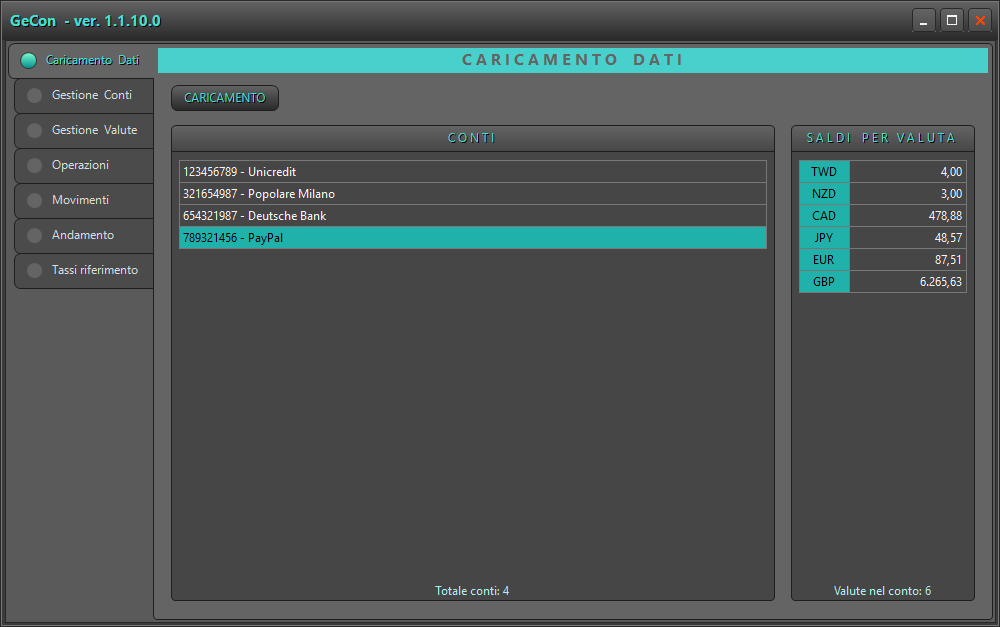The height and width of the screenshot is (627, 1000).
Task: Click the circle icon beside Gestione Valute
Action: coord(34,131)
